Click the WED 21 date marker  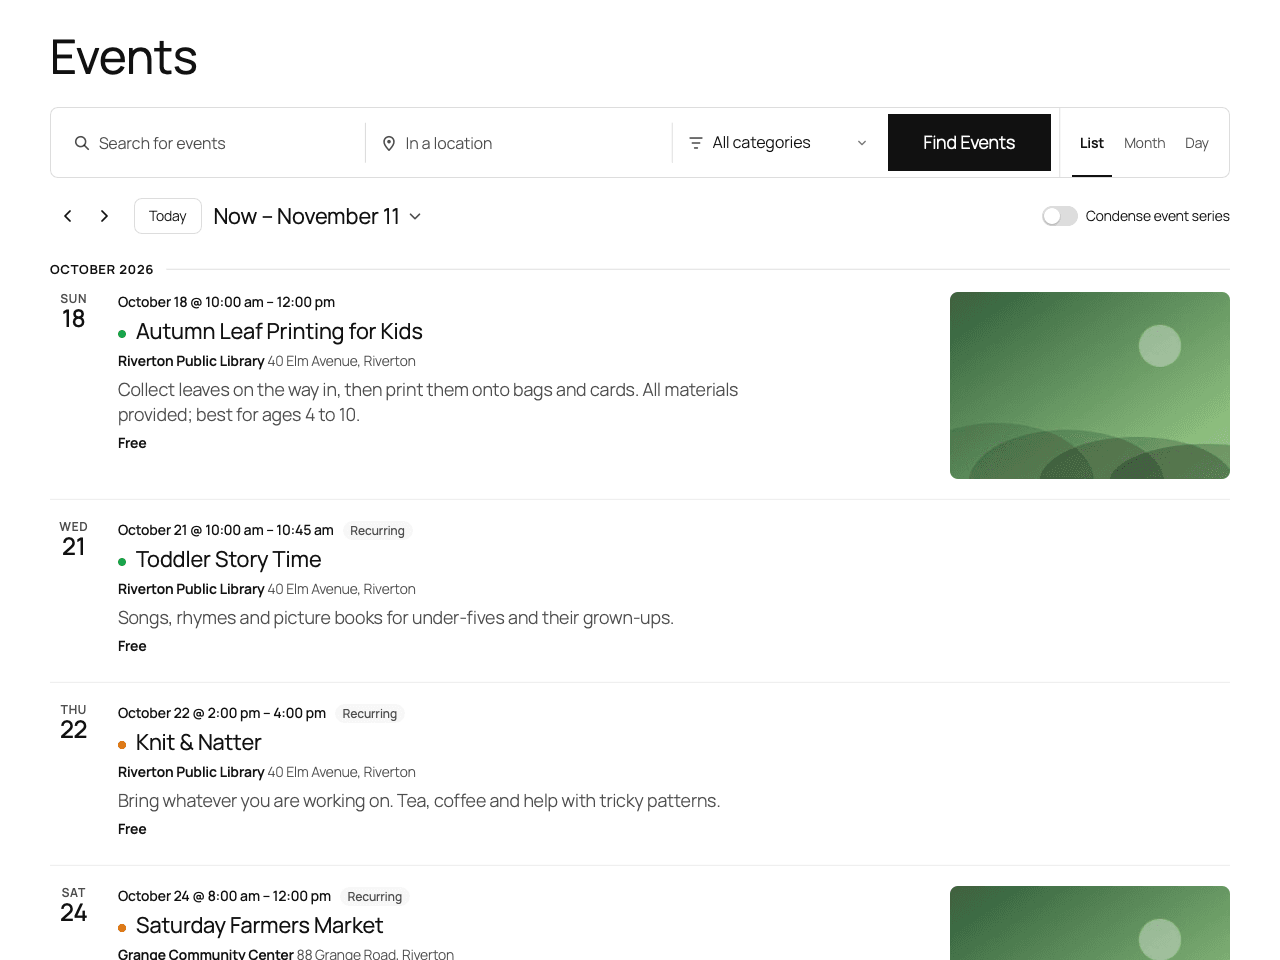coord(74,540)
